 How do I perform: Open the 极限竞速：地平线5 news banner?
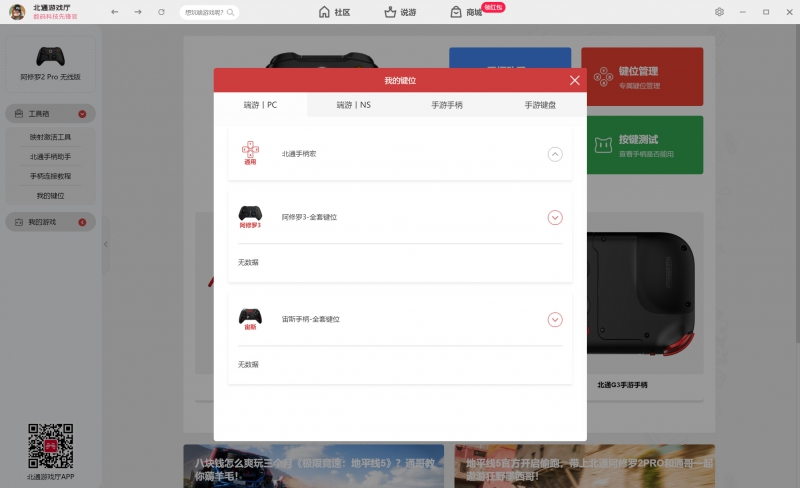pos(314,466)
